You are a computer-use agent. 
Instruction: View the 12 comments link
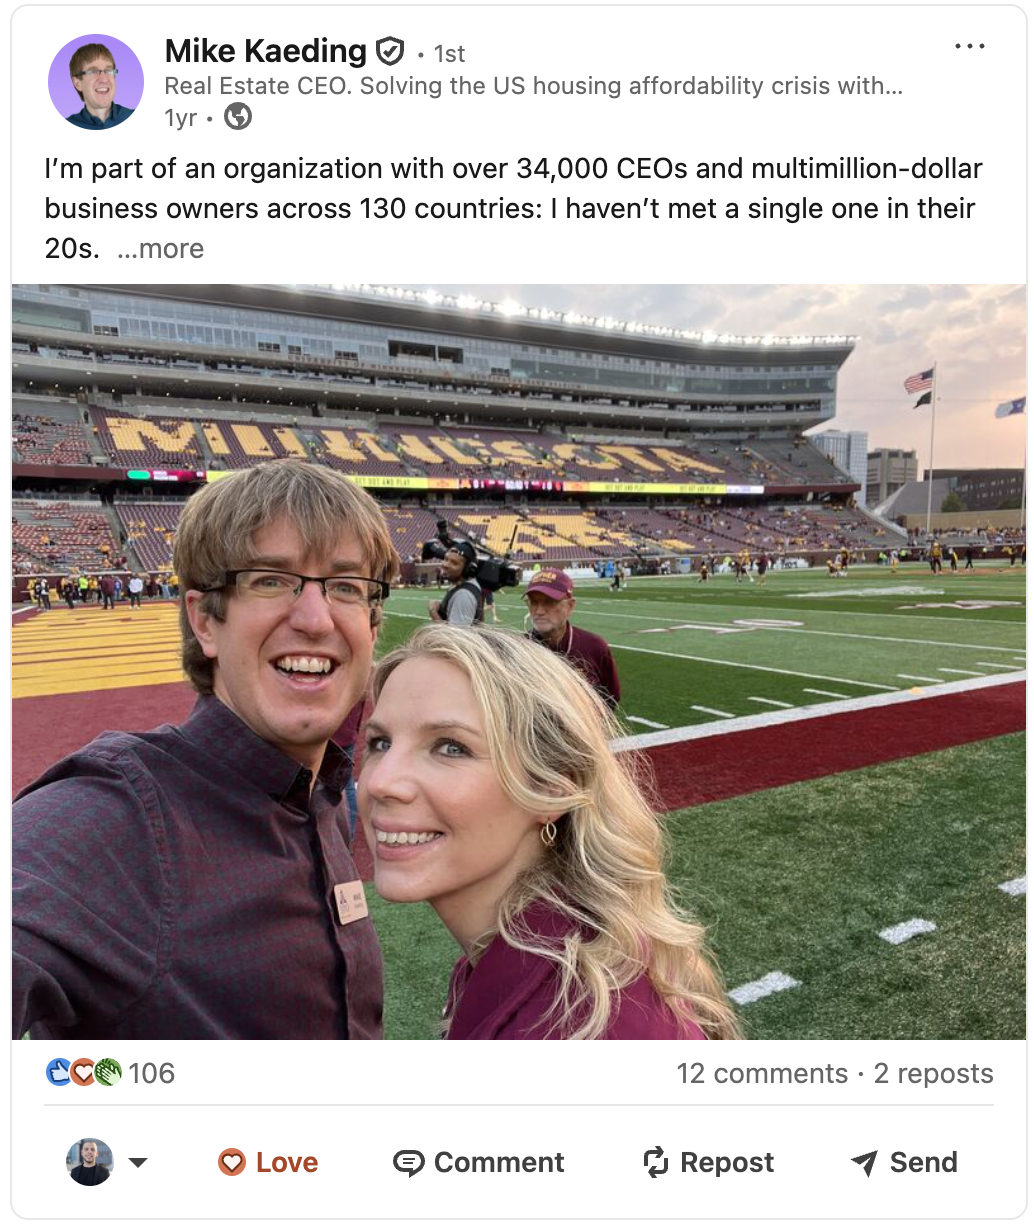point(762,1074)
